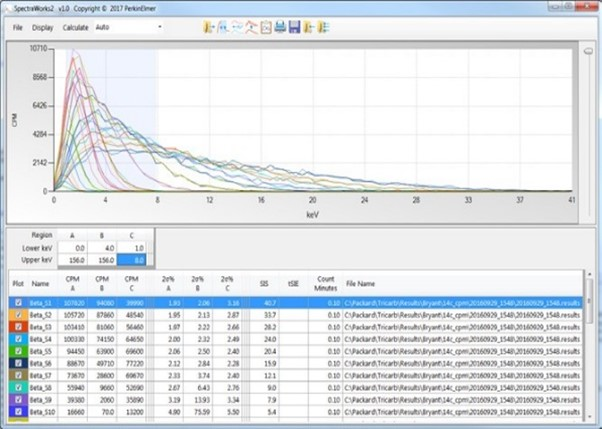Click the floppy disk save icon

point(295,27)
